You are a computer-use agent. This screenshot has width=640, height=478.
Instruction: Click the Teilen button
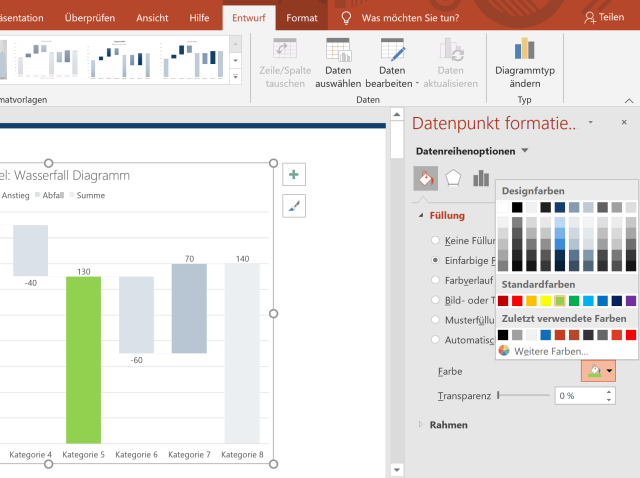pyautogui.click(x=604, y=18)
